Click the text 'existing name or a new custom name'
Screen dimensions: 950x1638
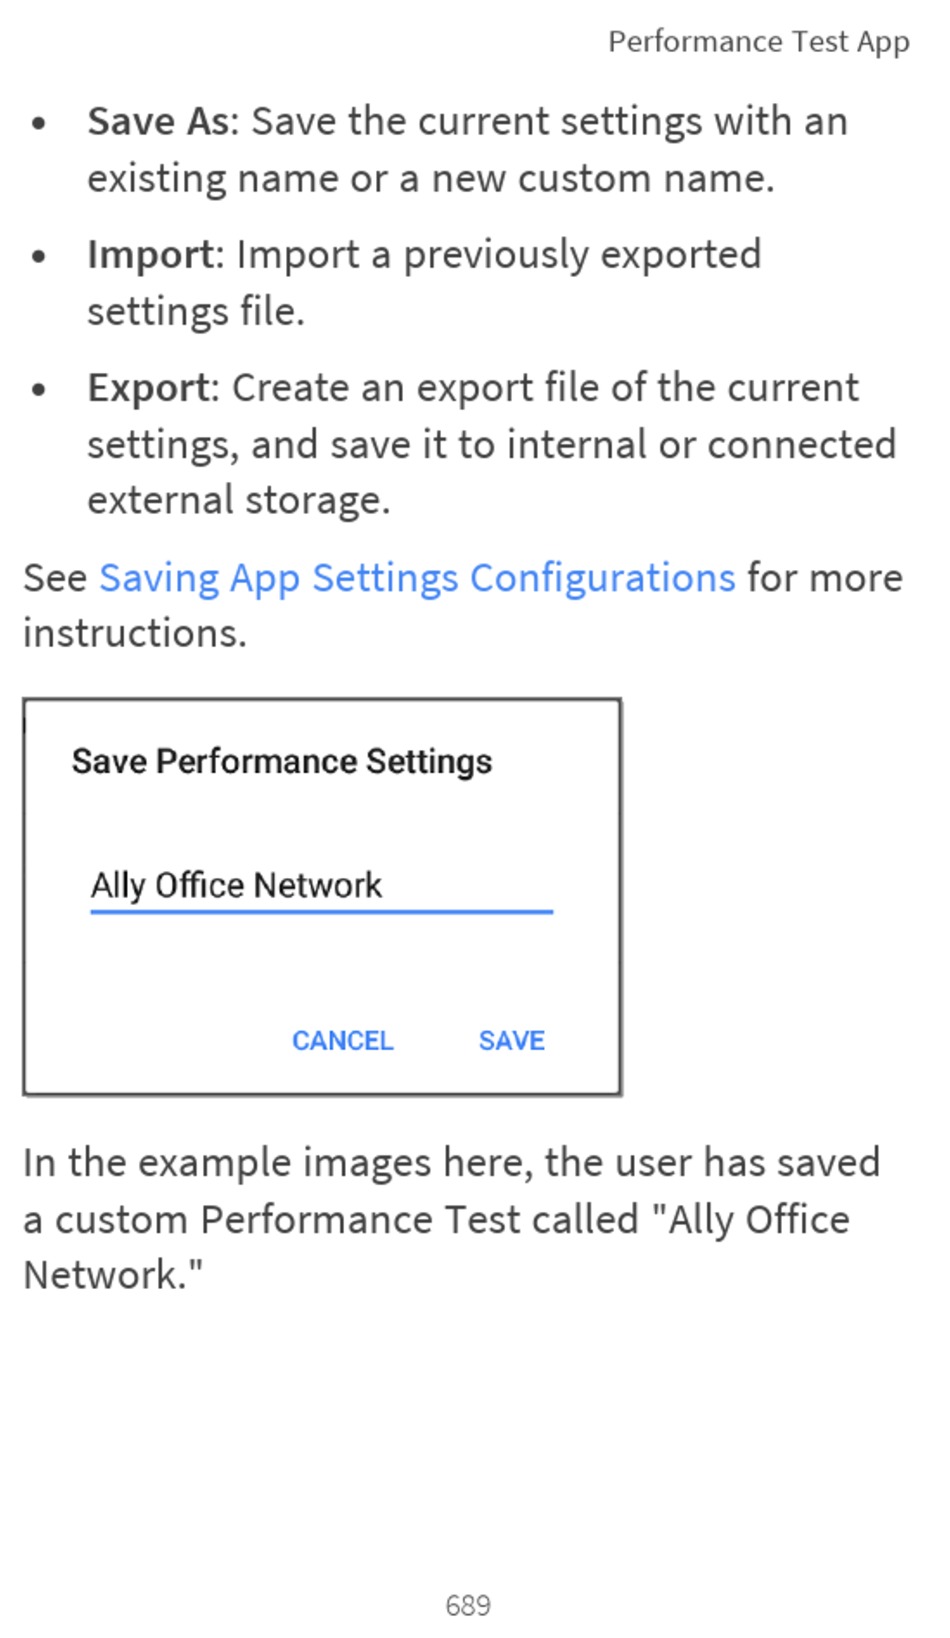click(430, 179)
